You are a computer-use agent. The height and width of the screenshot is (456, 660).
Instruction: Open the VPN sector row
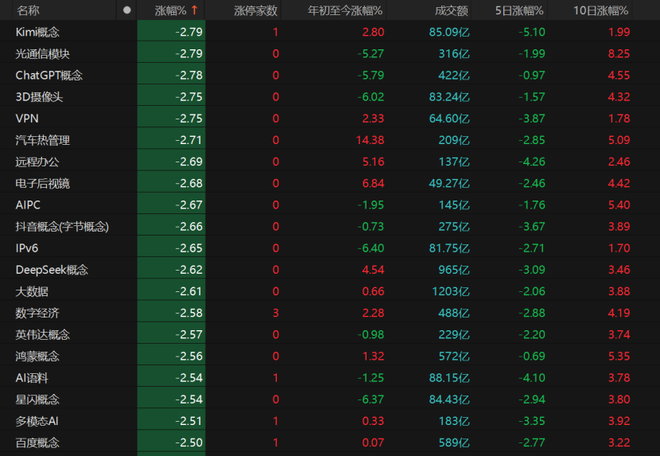click(x=27, y=119)
